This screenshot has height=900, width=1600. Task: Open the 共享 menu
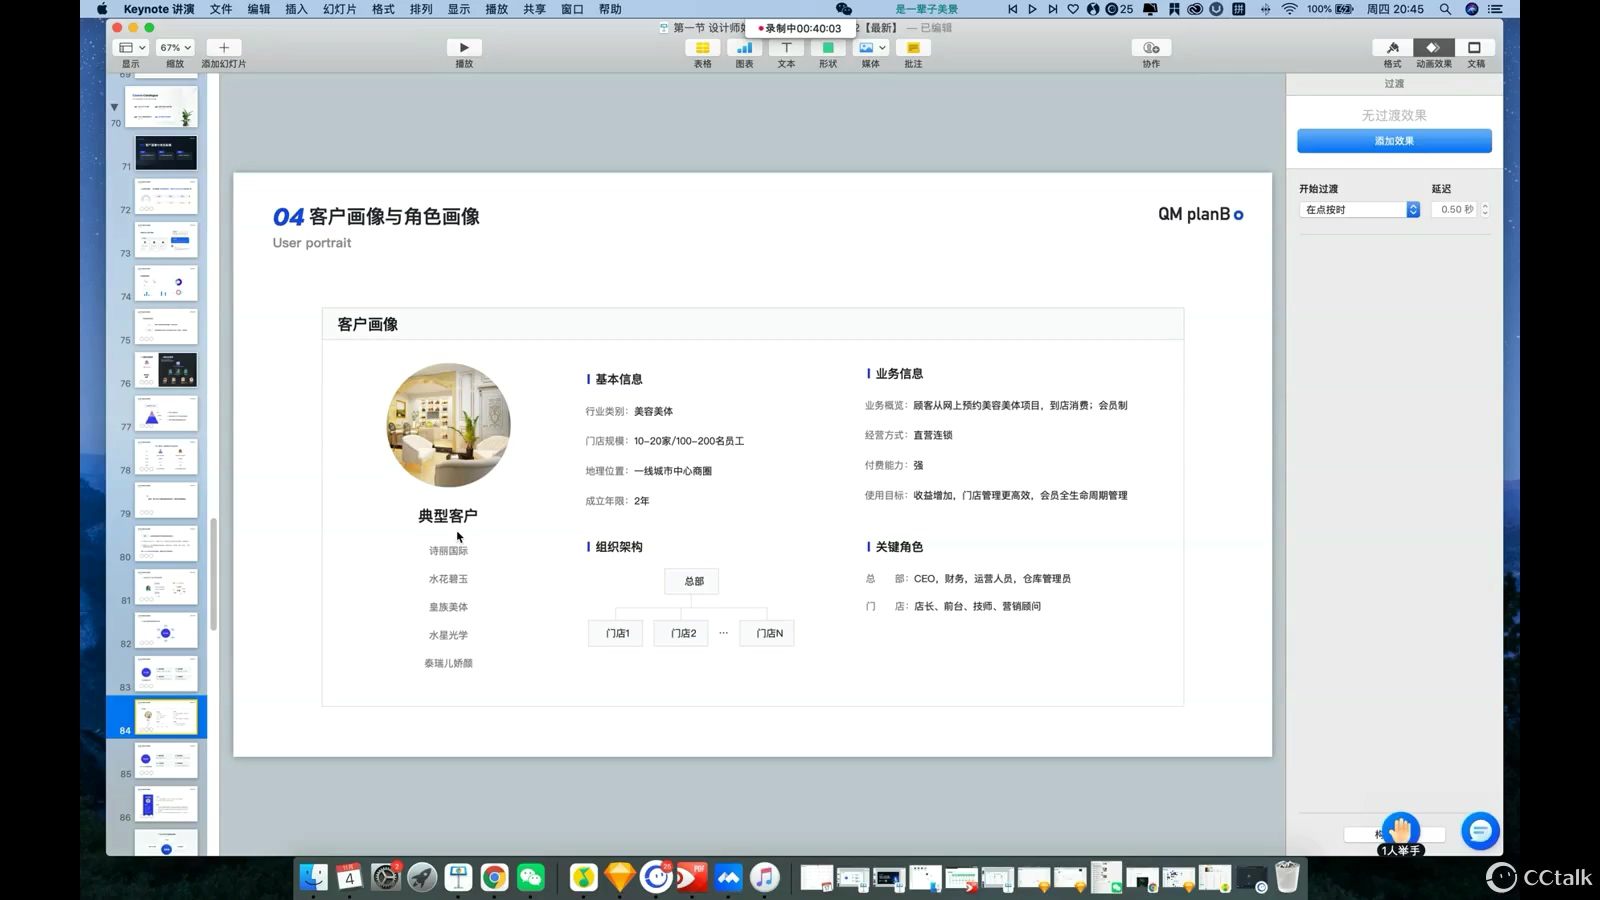[535, 9]
